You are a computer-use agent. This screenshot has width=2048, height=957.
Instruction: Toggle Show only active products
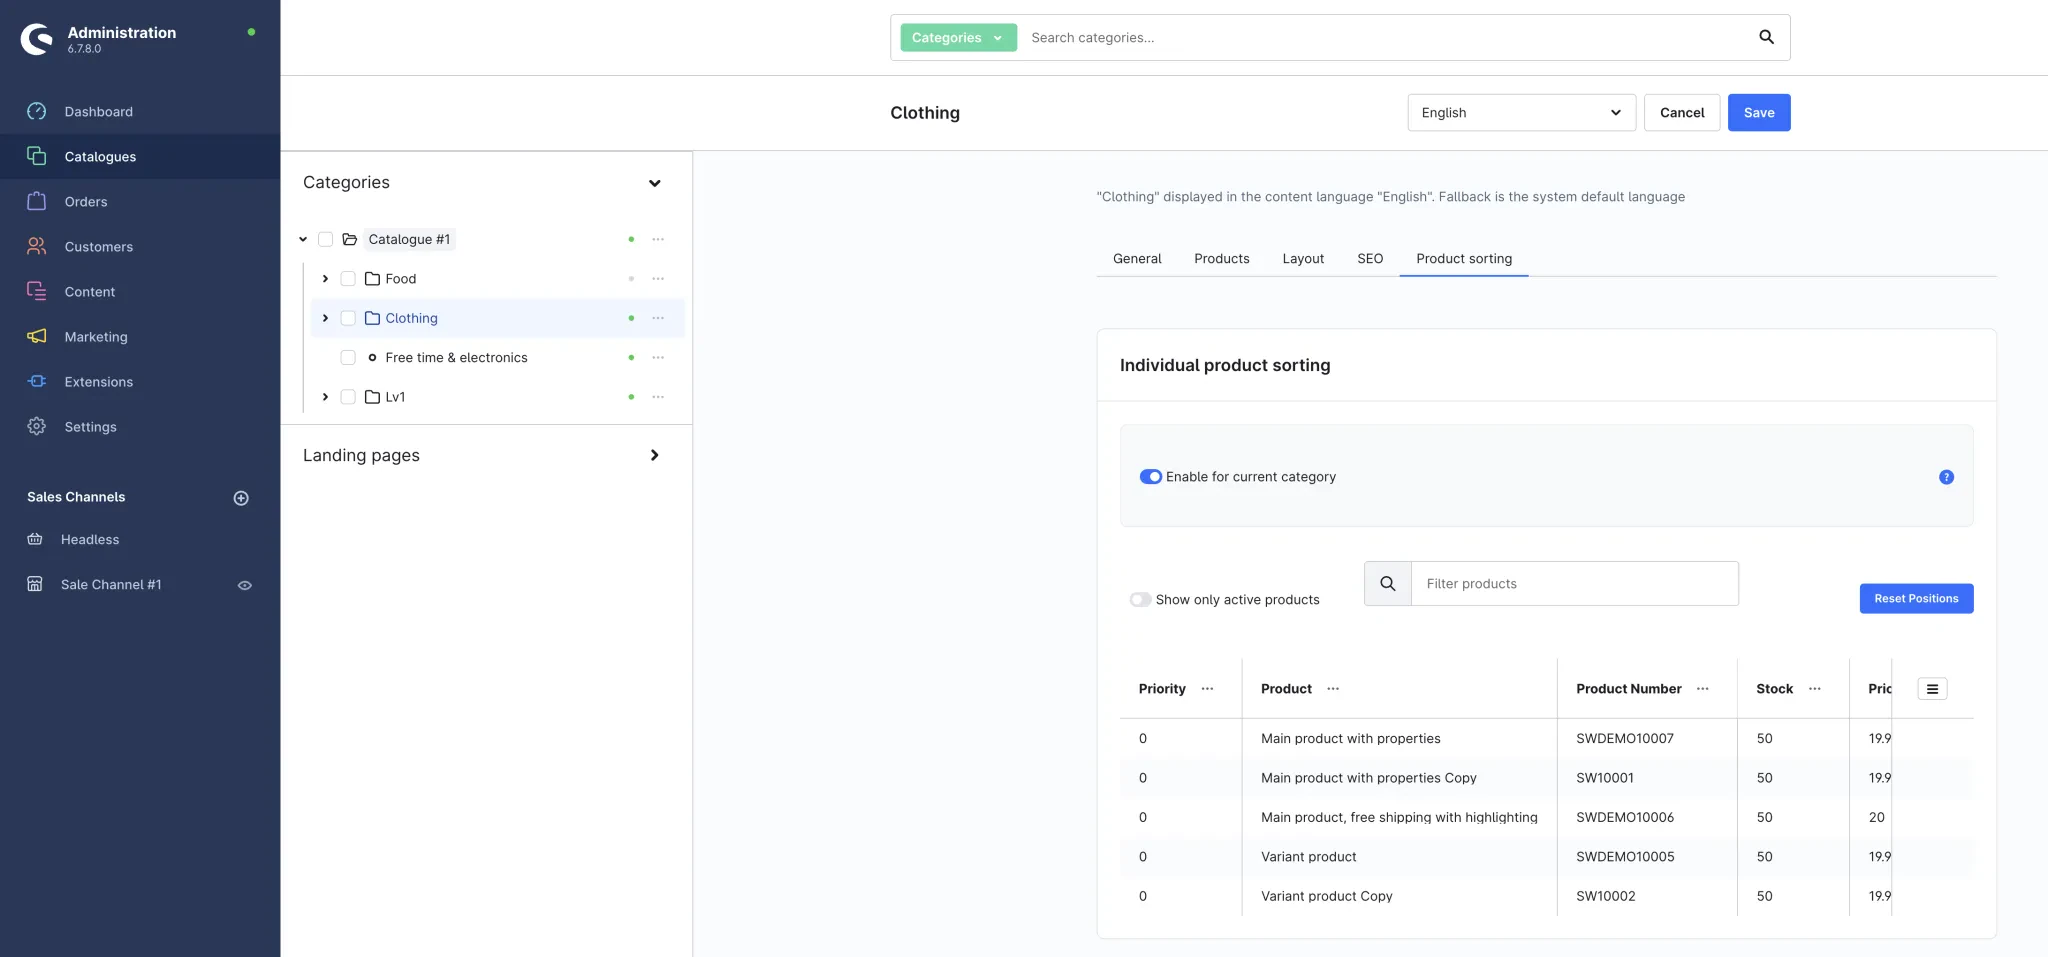[x=1140, y=600]
